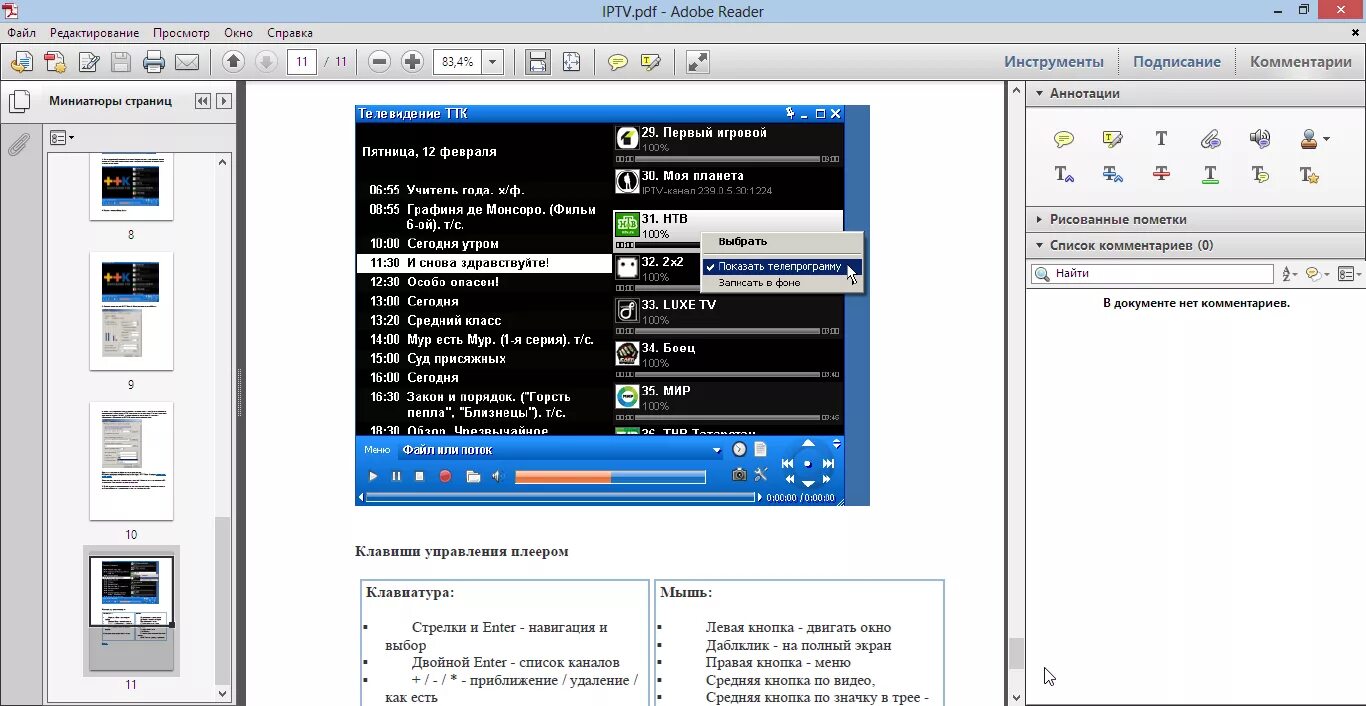Select the stamp annotation tool
Viewport: 1366px width, 706px height.
tap(1309, 140)
